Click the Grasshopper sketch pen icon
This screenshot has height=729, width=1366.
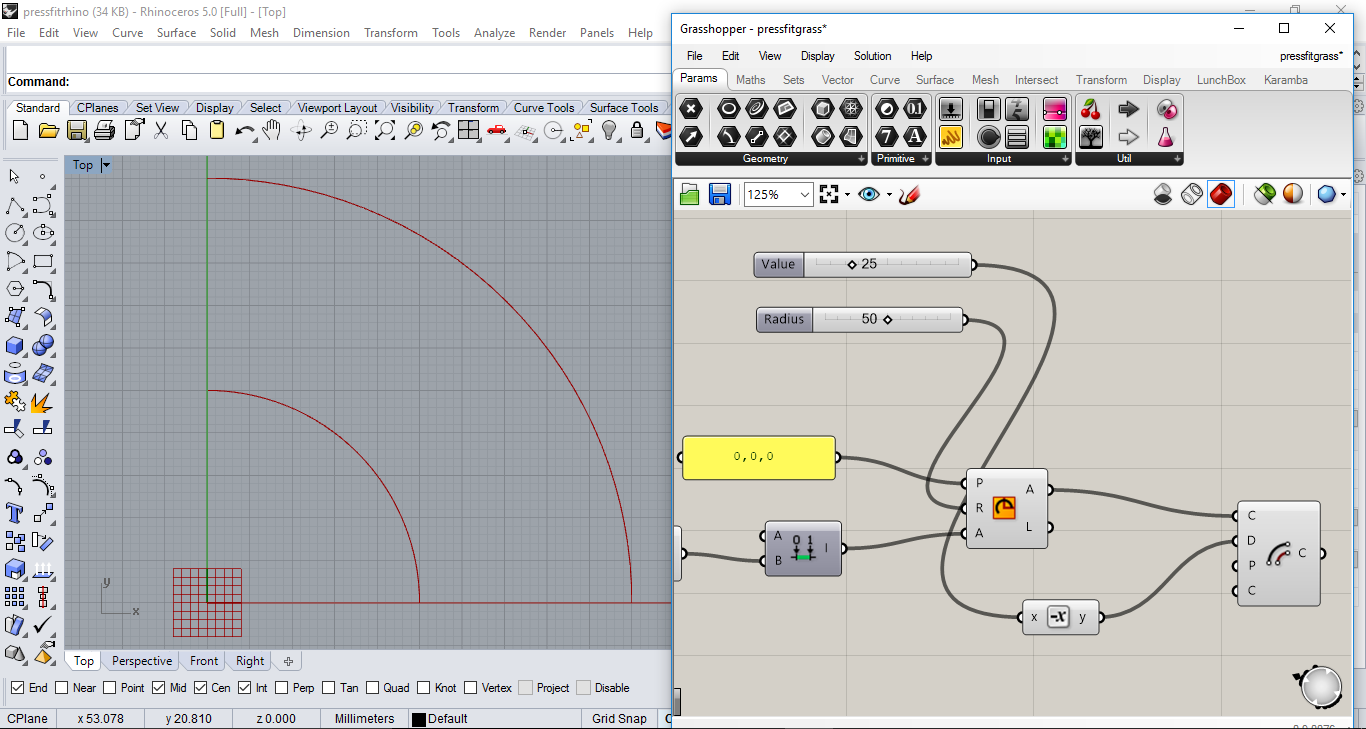click(909, 194)
